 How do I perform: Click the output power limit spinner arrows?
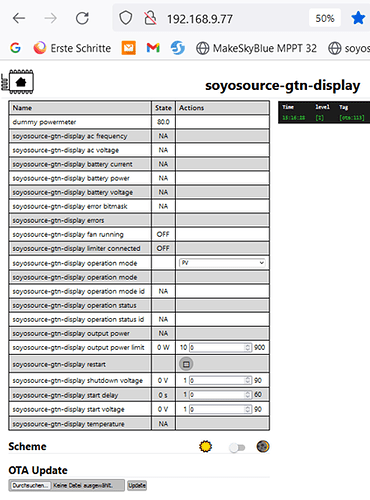[248, 347]
